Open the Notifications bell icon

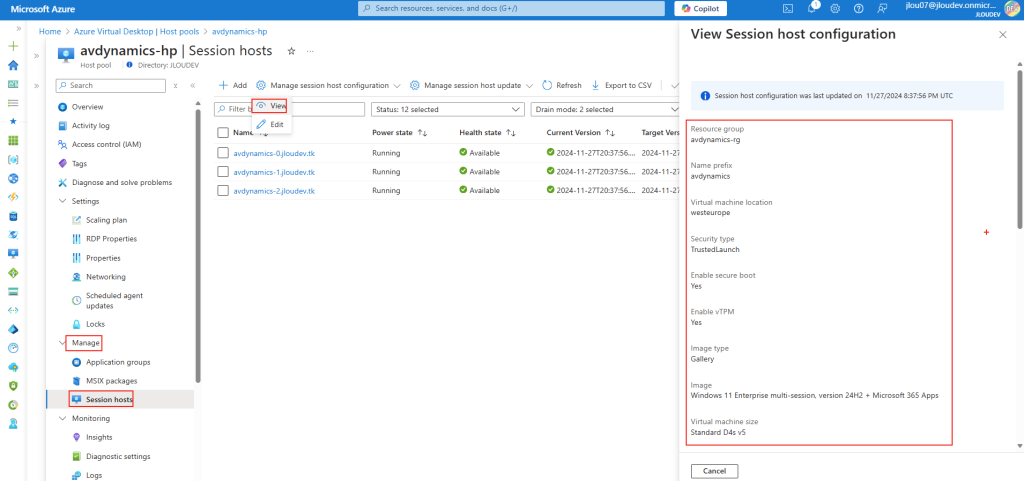click(x=812, y=8)
